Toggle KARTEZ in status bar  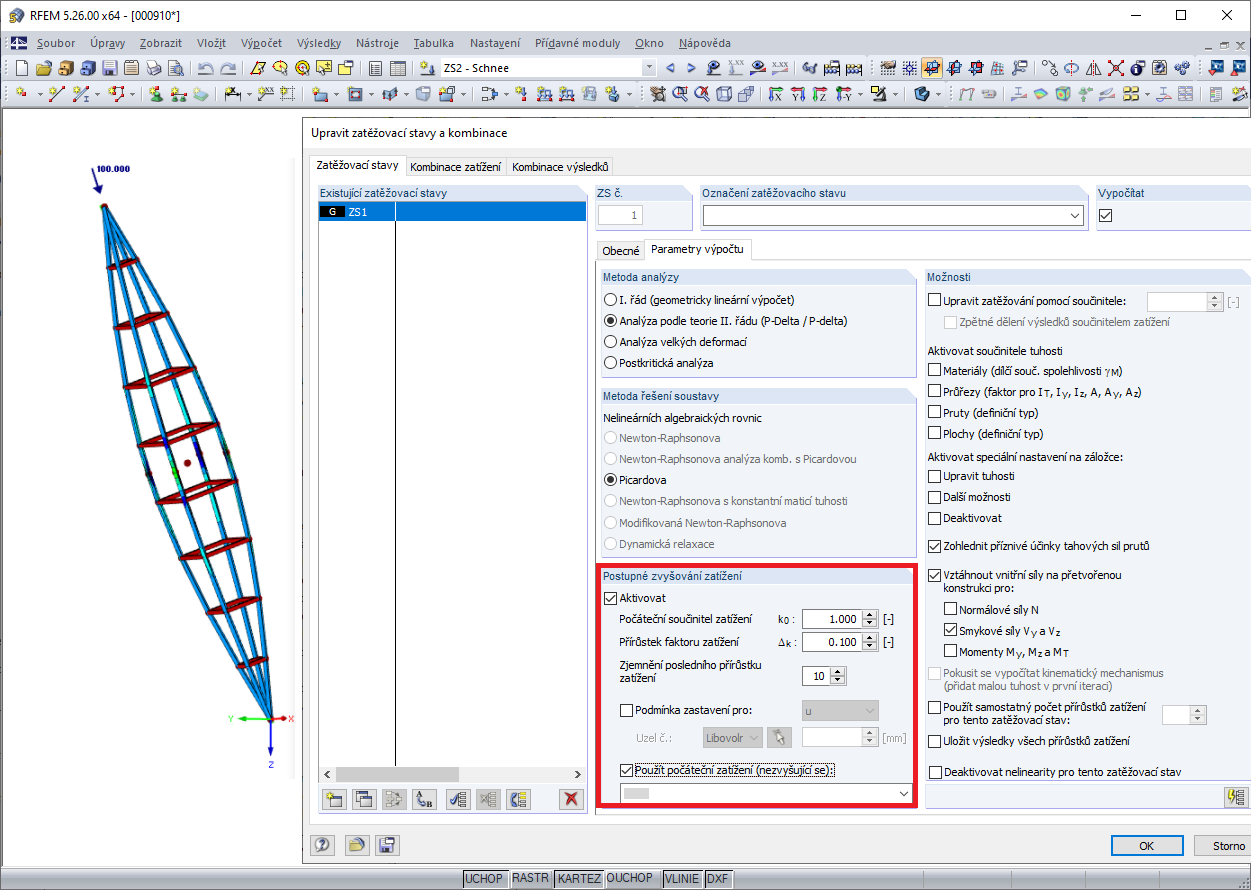(x=580, y=879)
